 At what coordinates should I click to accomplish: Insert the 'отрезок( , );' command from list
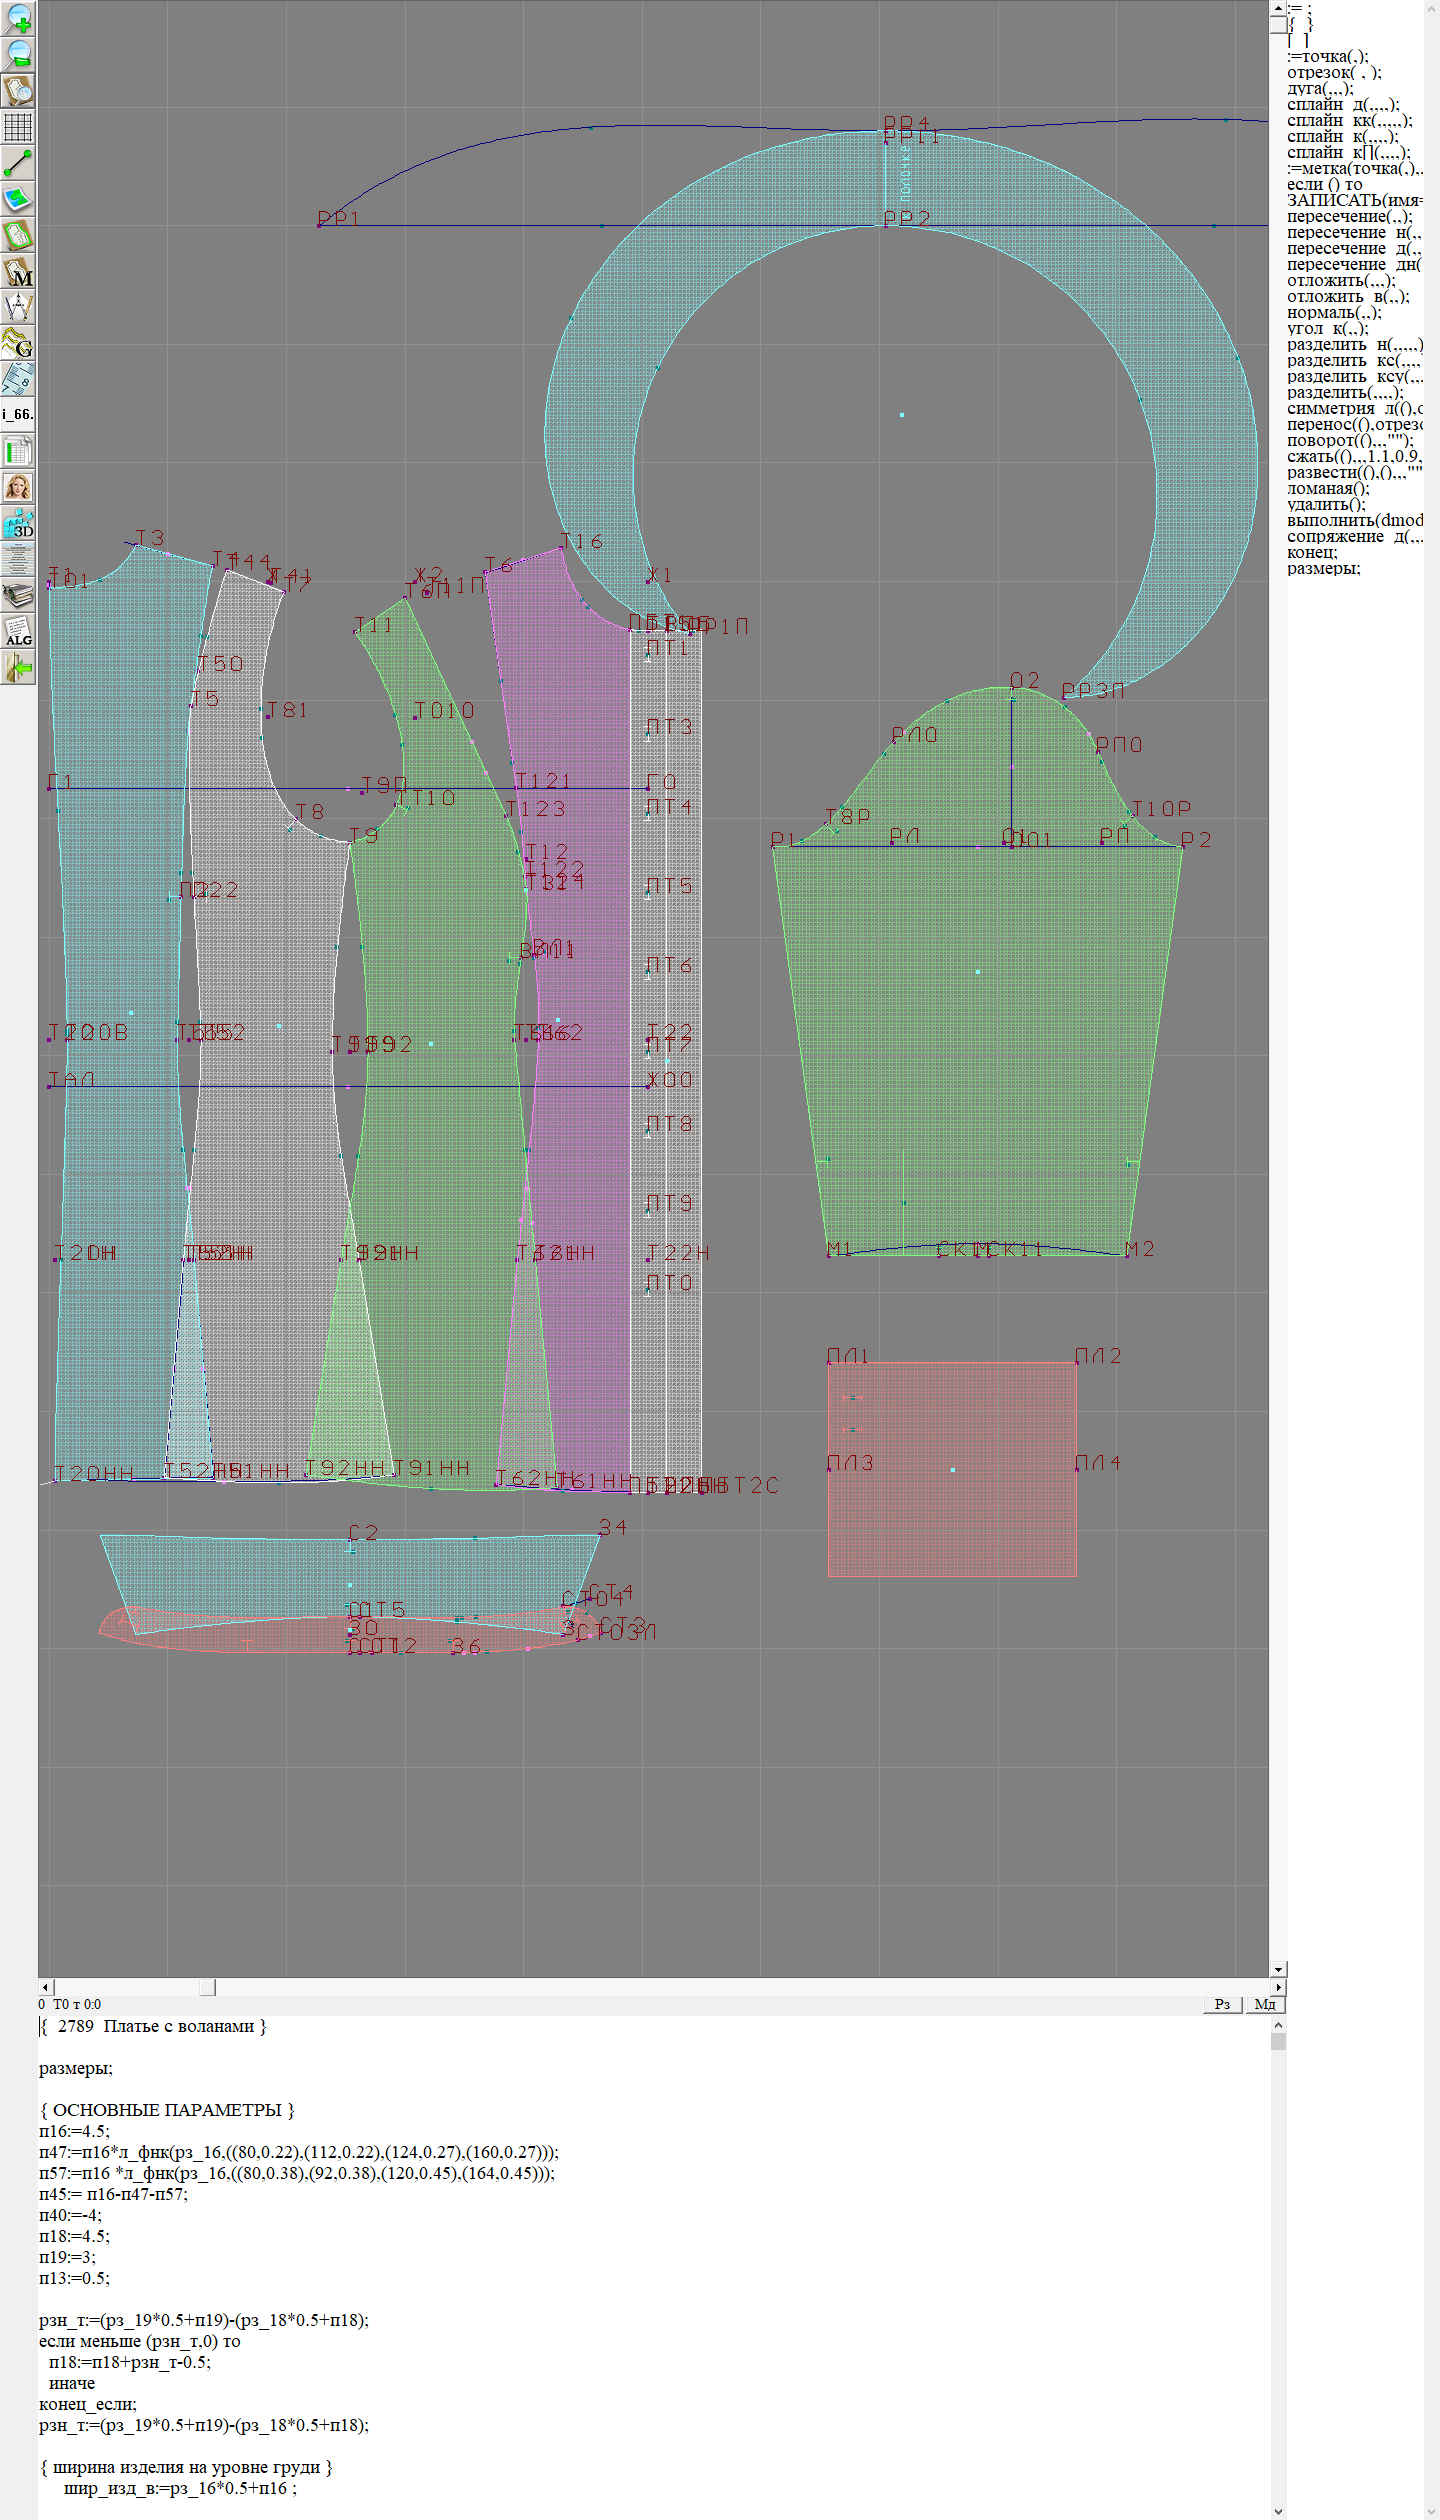(x=1333, y=72)
